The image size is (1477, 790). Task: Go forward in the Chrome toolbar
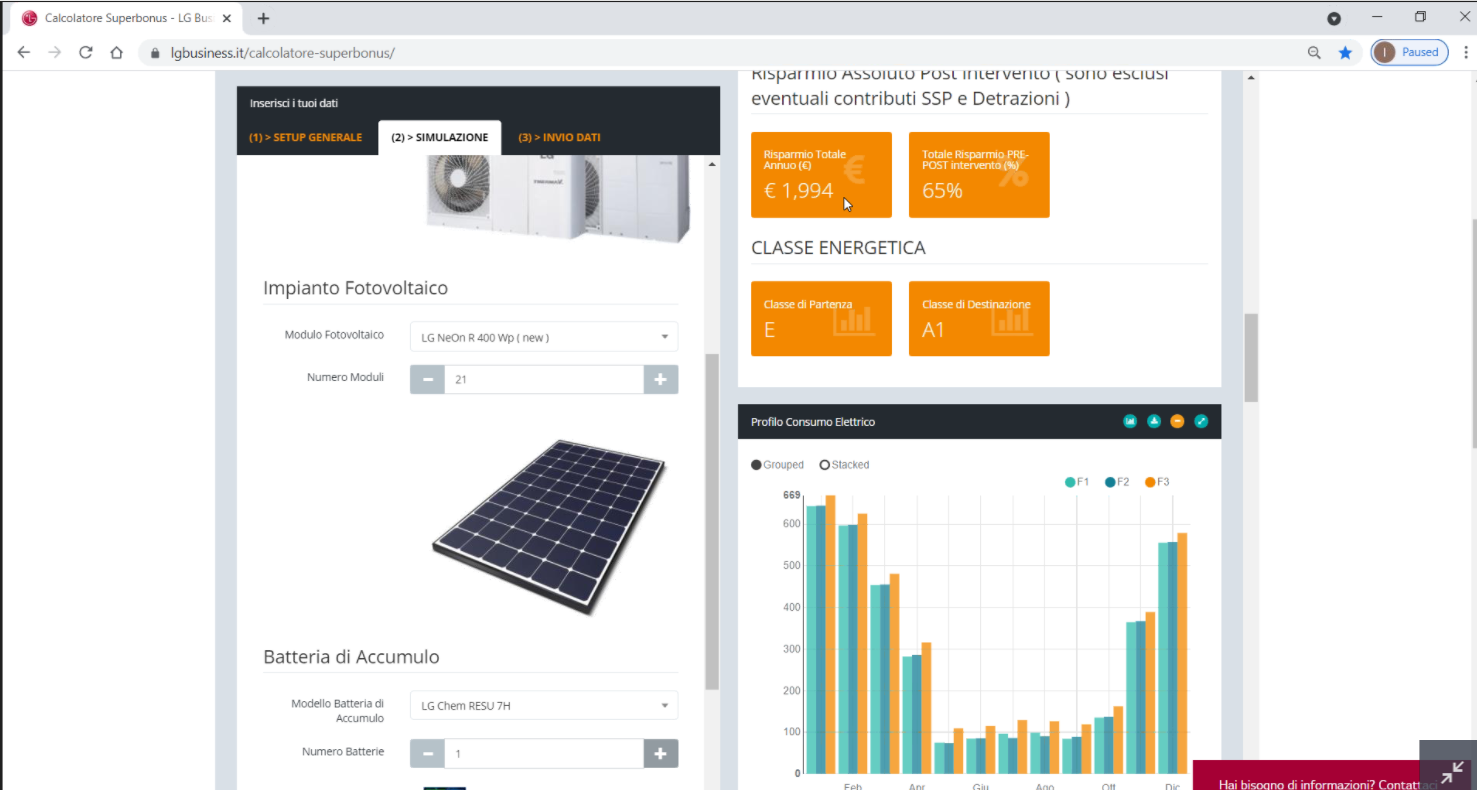pos(55,52)
